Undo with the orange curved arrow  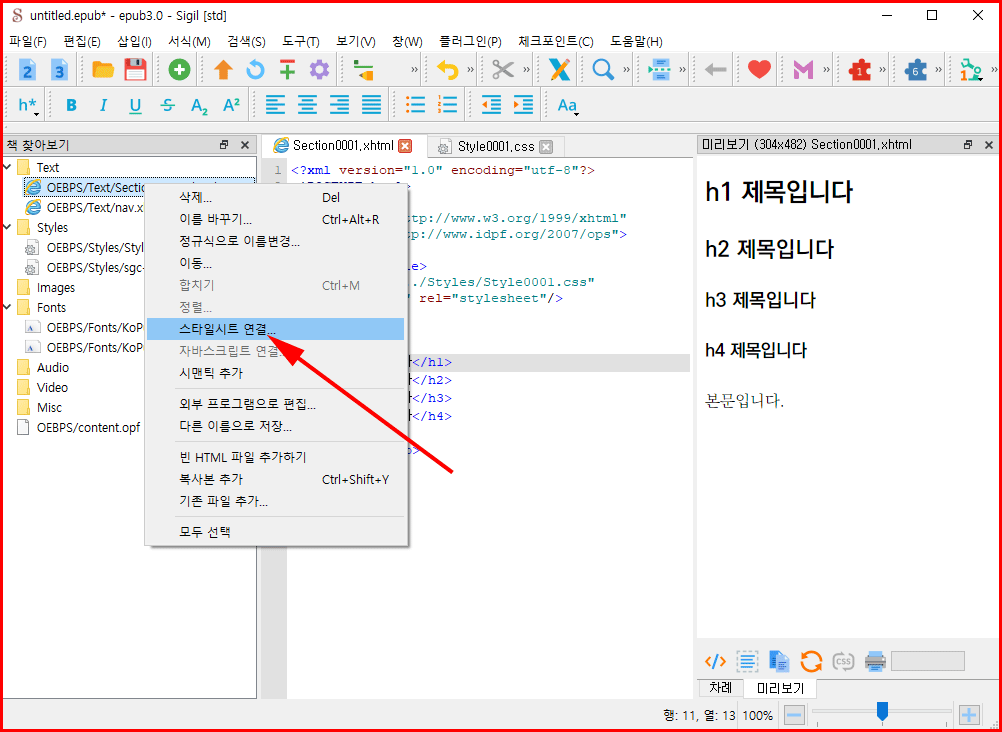[447, 69]
